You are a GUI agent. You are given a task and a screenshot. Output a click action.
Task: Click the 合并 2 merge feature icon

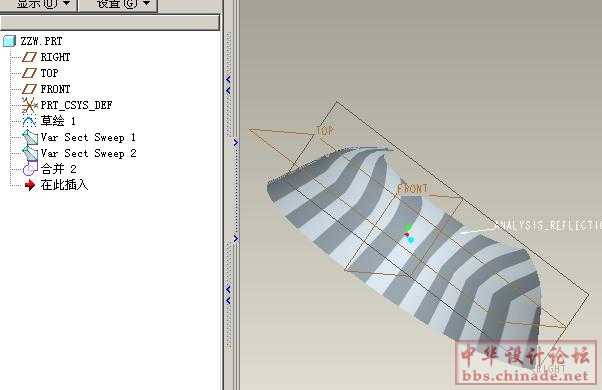pyautogui.click(x=30, y=169)
